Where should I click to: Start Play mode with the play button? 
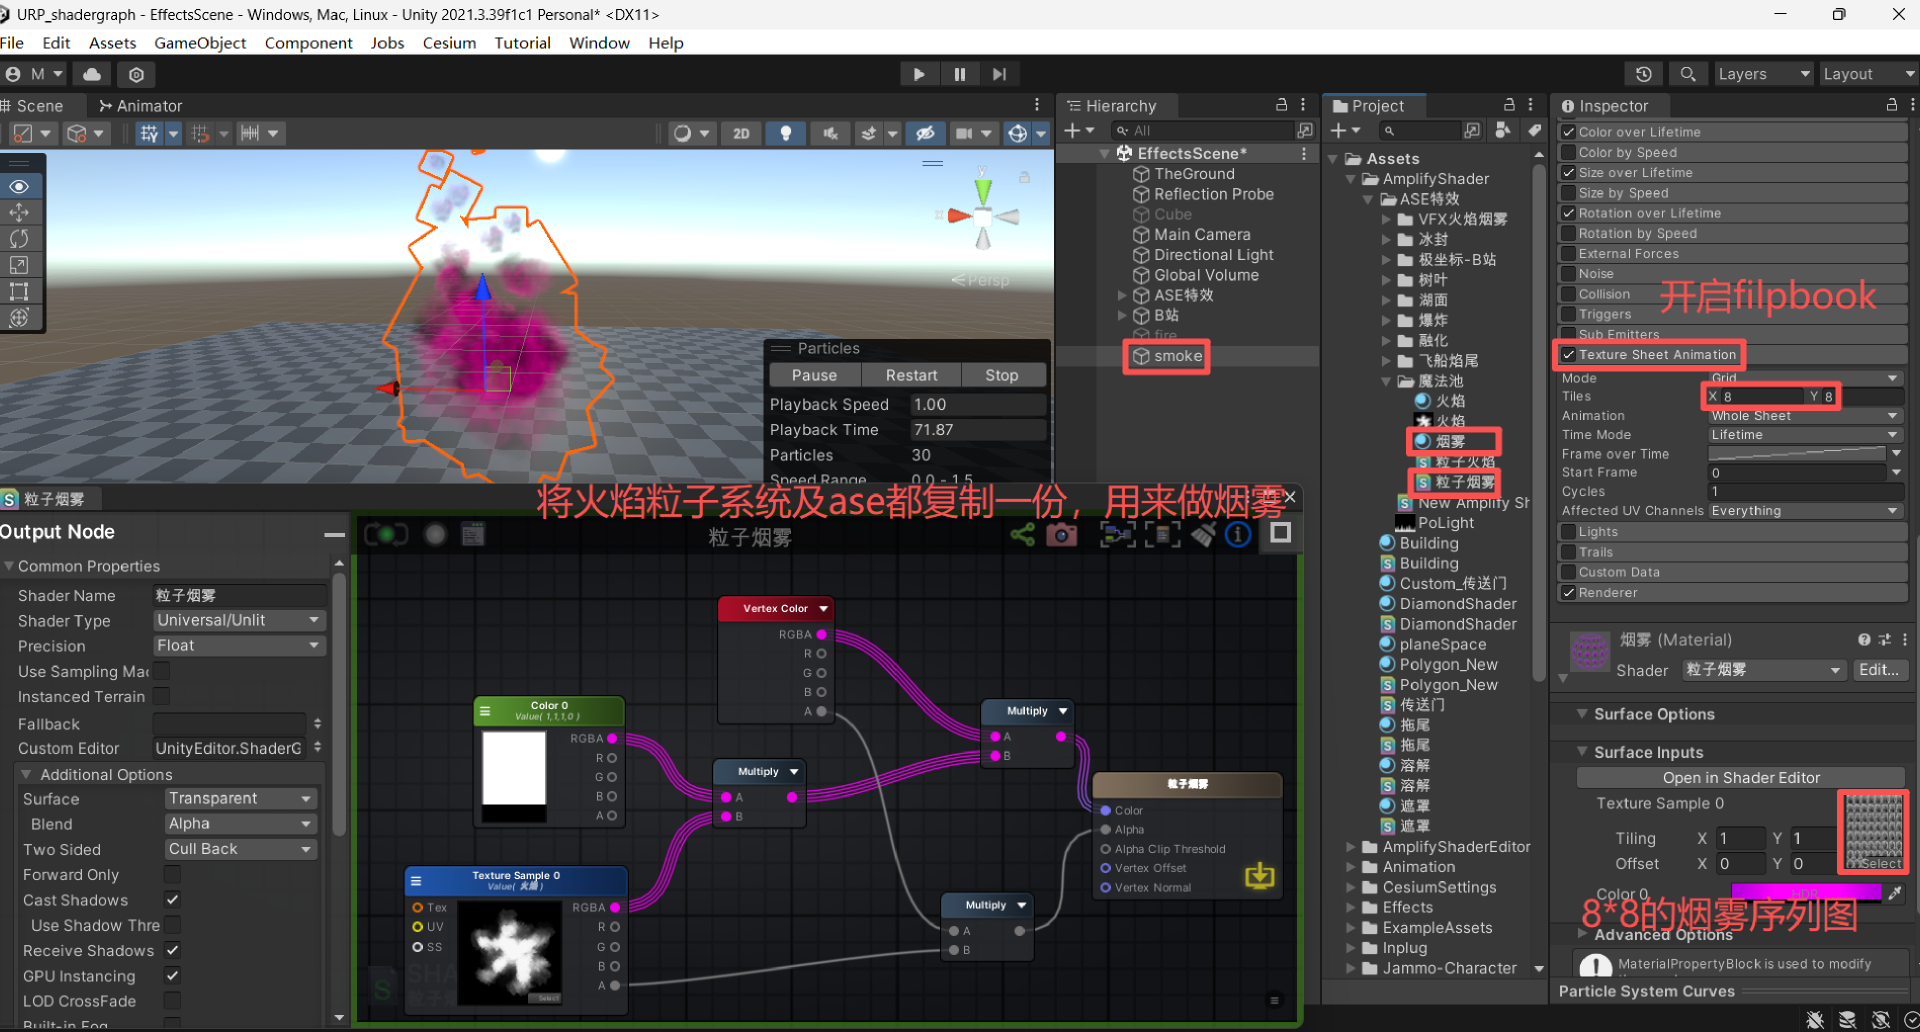919,74
